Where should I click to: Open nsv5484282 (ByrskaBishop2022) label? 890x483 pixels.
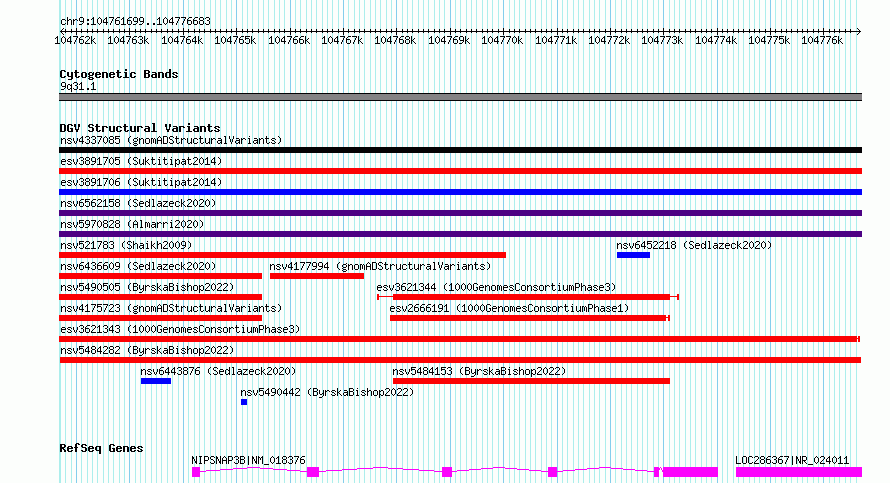(147, 350)
